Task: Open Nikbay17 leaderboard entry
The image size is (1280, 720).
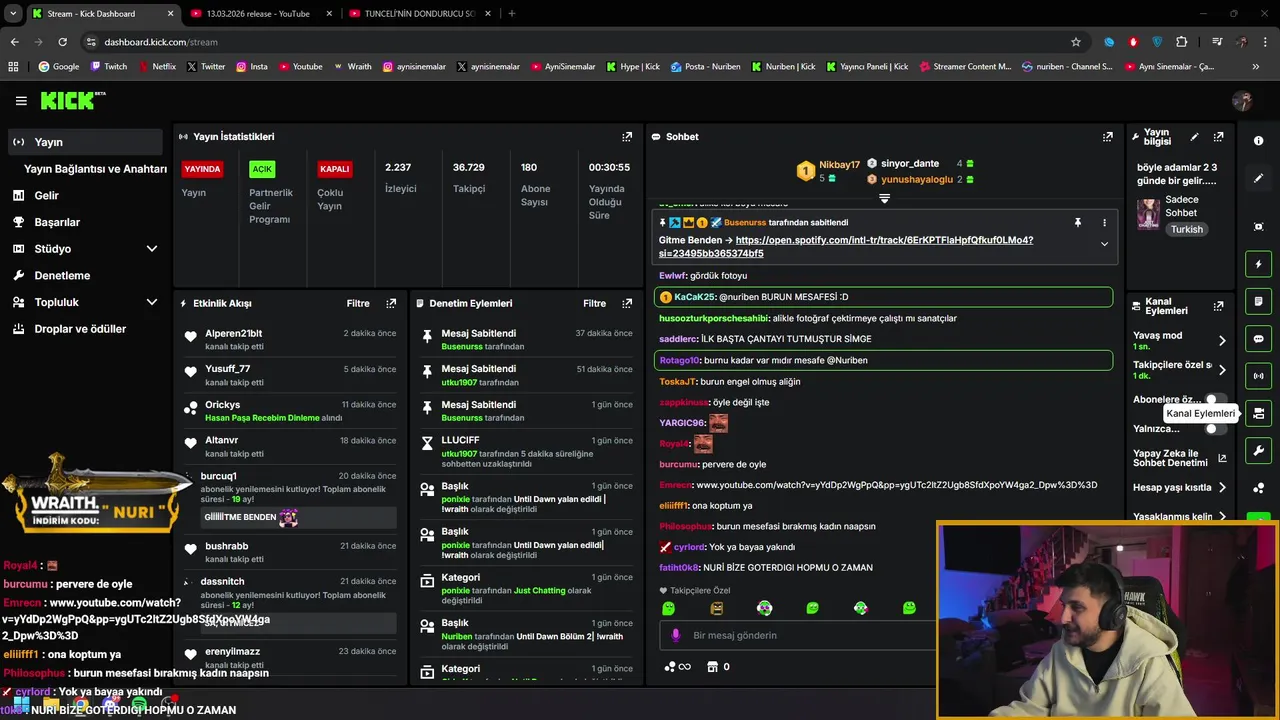Action: pos(828,171)
